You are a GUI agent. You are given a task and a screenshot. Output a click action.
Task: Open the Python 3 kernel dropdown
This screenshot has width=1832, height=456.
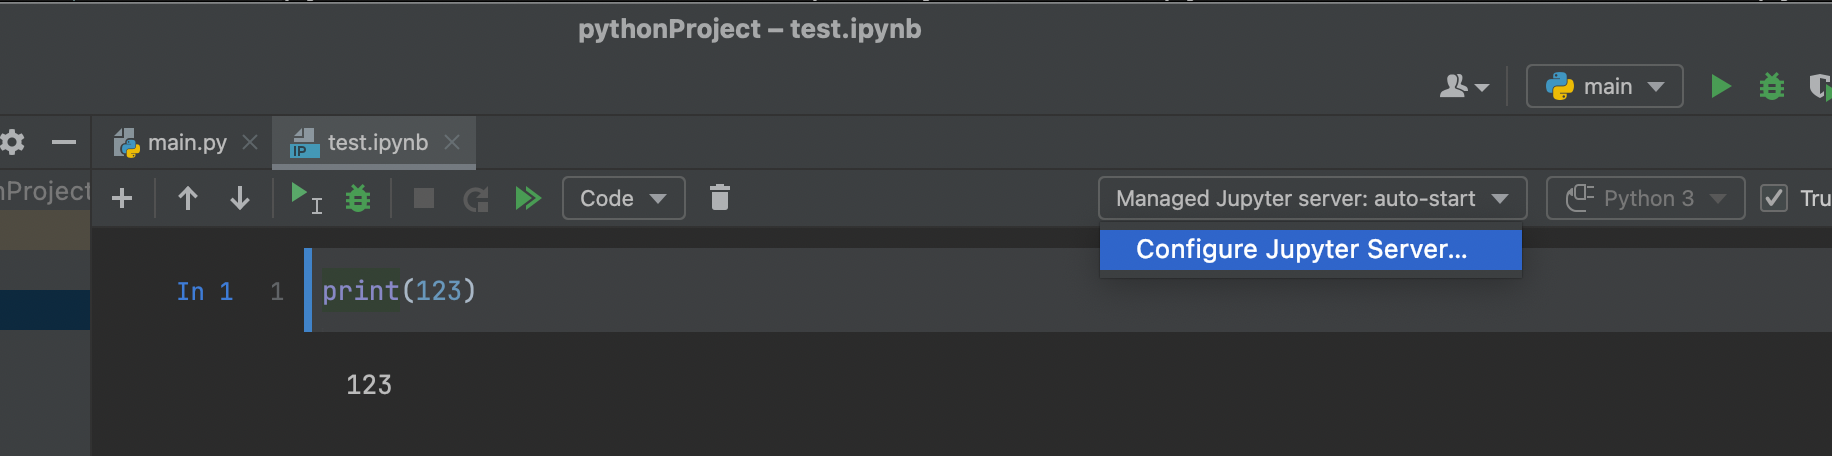1645,198
